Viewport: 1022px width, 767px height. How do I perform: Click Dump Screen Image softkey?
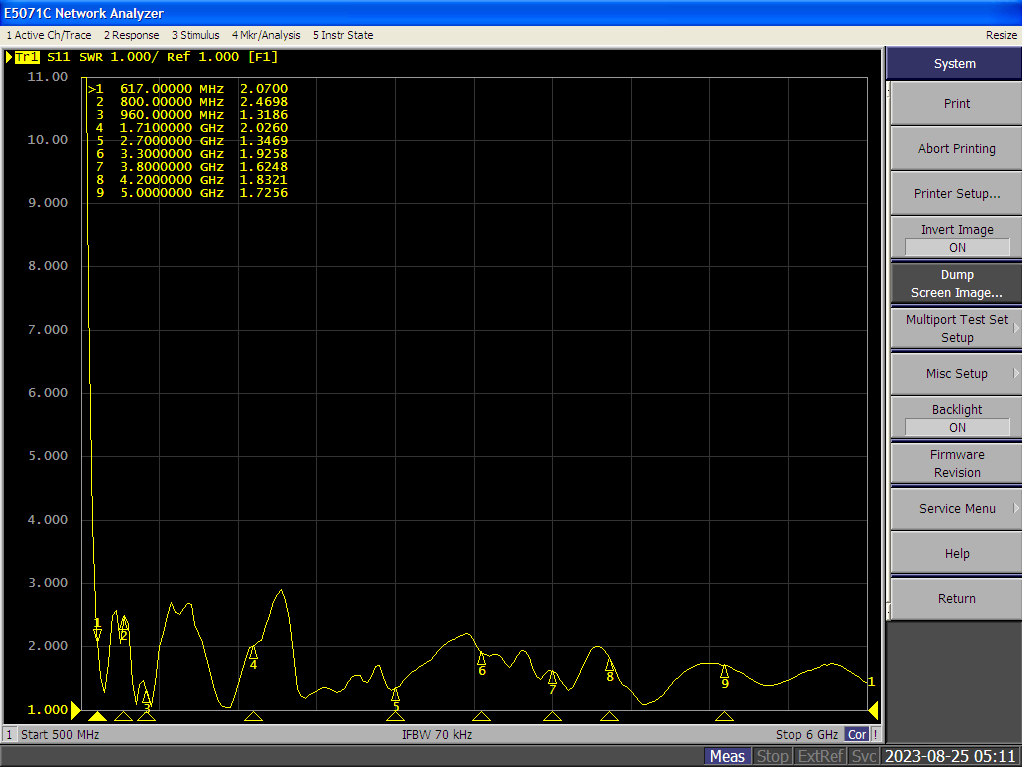click(x=956, y=283)
